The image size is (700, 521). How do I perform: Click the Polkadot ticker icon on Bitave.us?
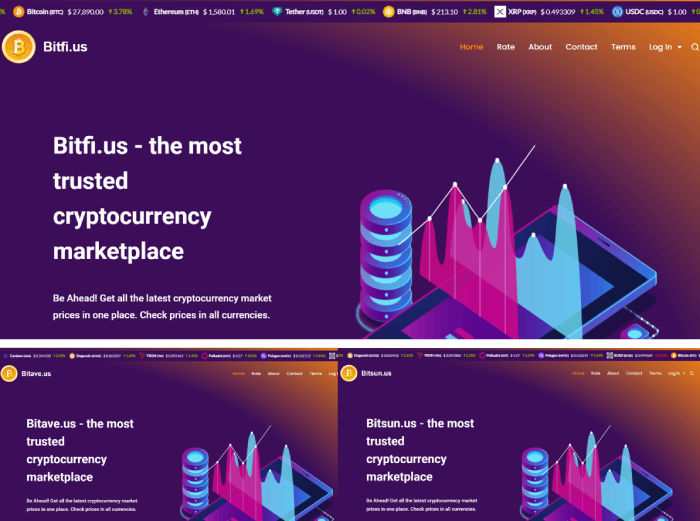coord(205,356)
